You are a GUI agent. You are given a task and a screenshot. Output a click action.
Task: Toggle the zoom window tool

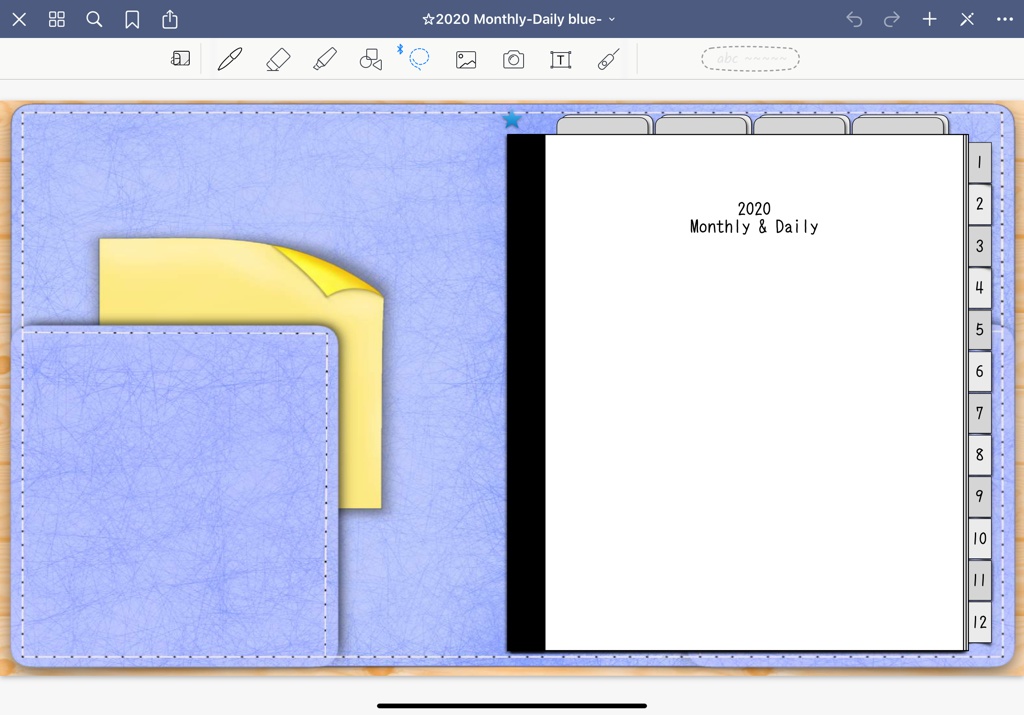pos(180,59)
